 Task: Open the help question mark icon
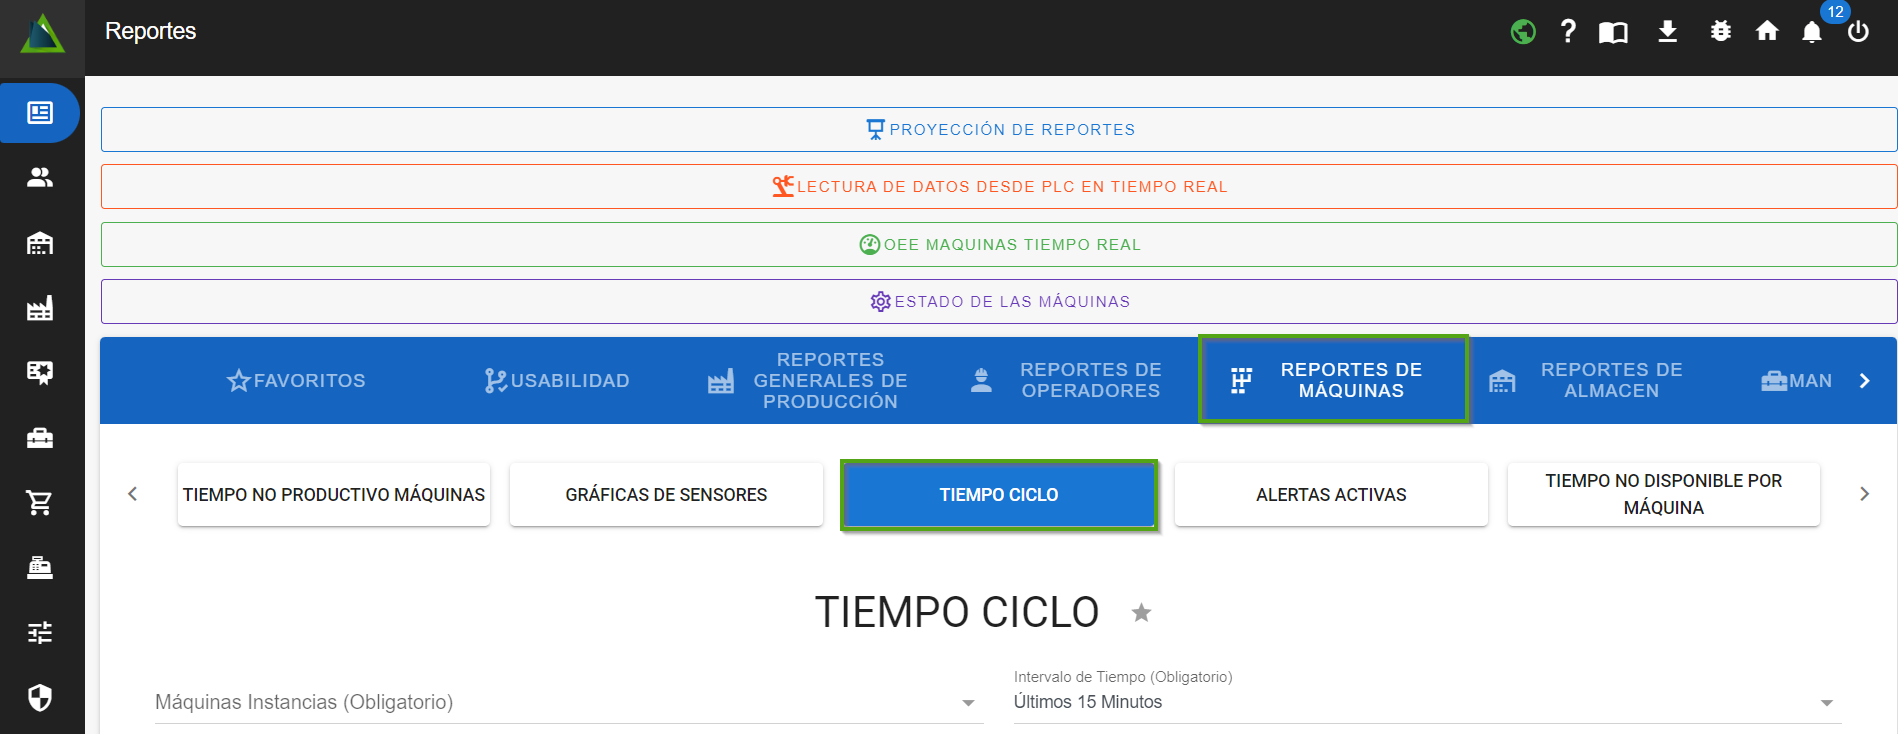(1568, 32)
